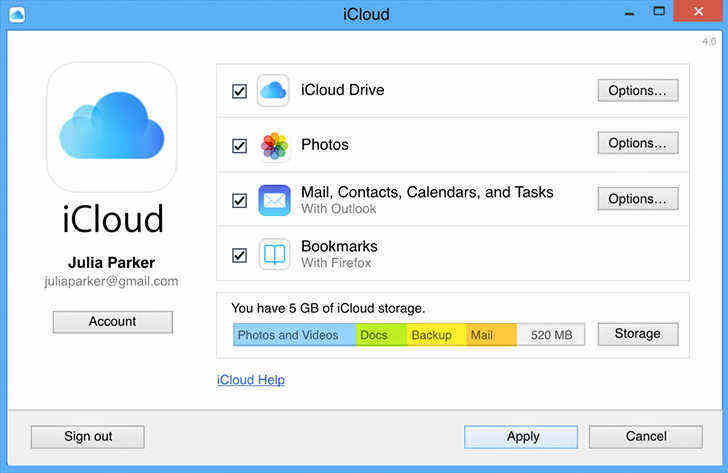
Task: Click the iCloud title bar app icon
Action: [17, 15]
